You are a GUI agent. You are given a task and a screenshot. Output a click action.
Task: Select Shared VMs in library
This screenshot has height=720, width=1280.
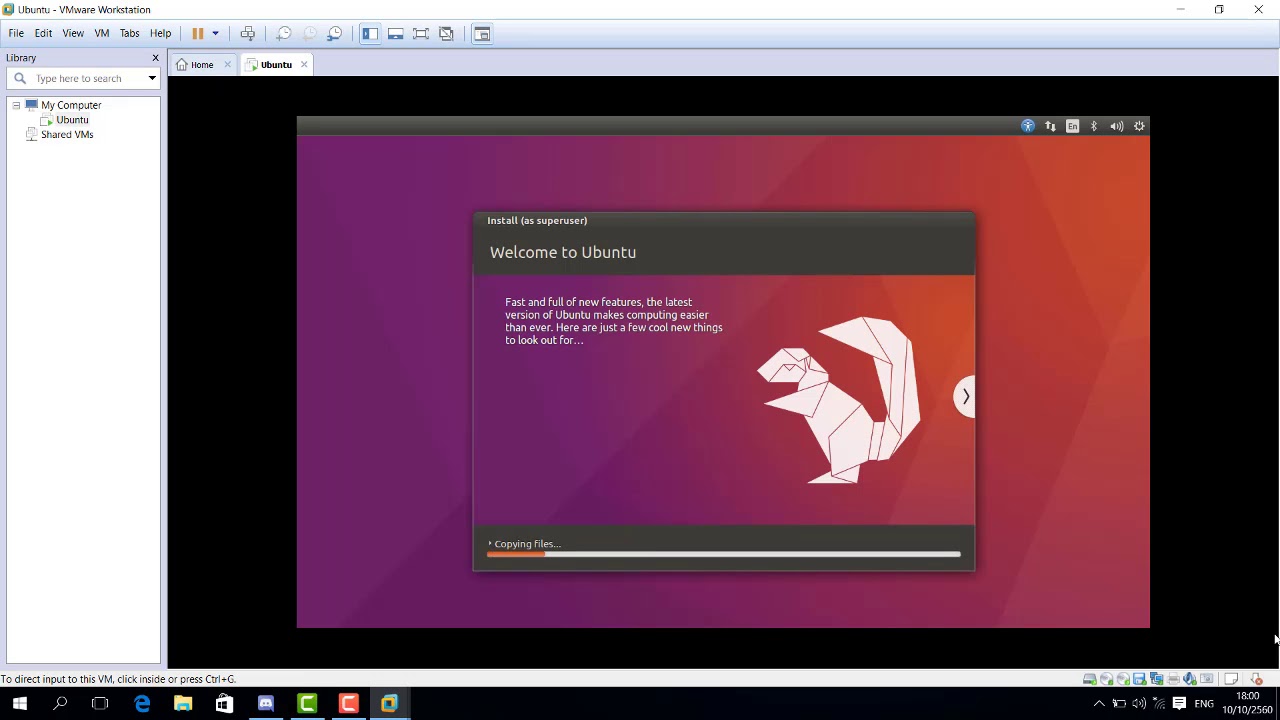click(x=67, y=135)
